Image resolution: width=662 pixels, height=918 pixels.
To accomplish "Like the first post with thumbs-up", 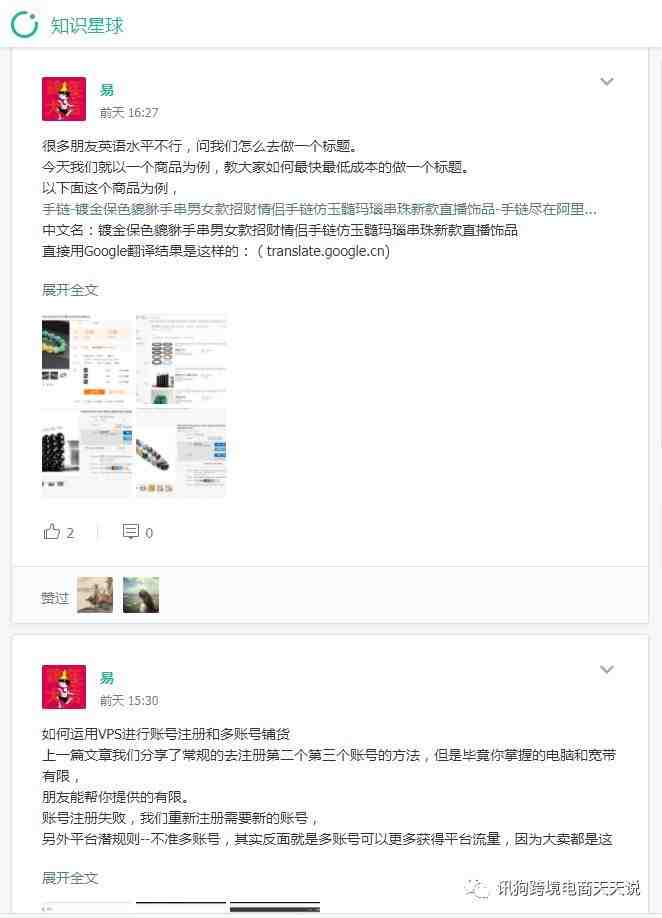I will pos(52,532).
